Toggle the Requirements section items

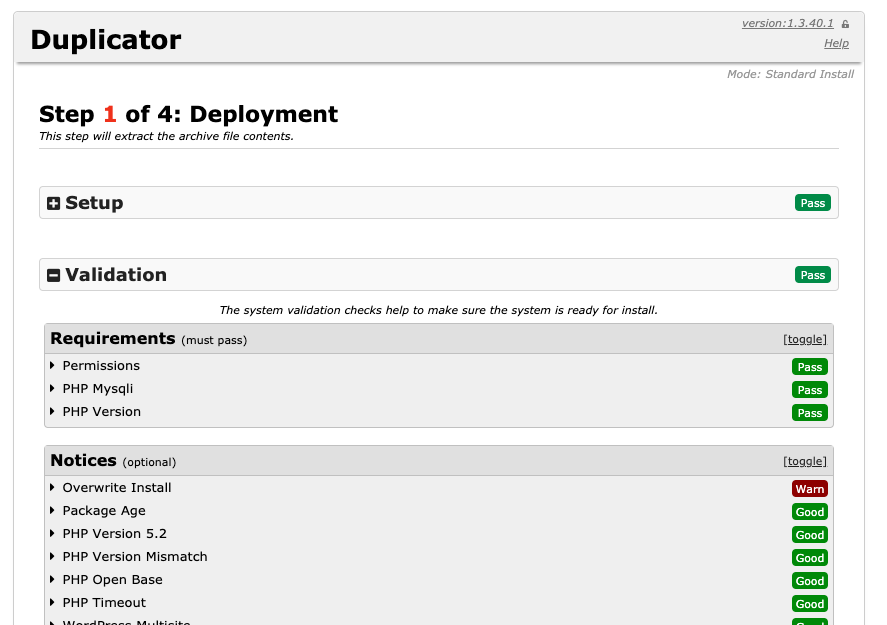(x=804, y=339)
